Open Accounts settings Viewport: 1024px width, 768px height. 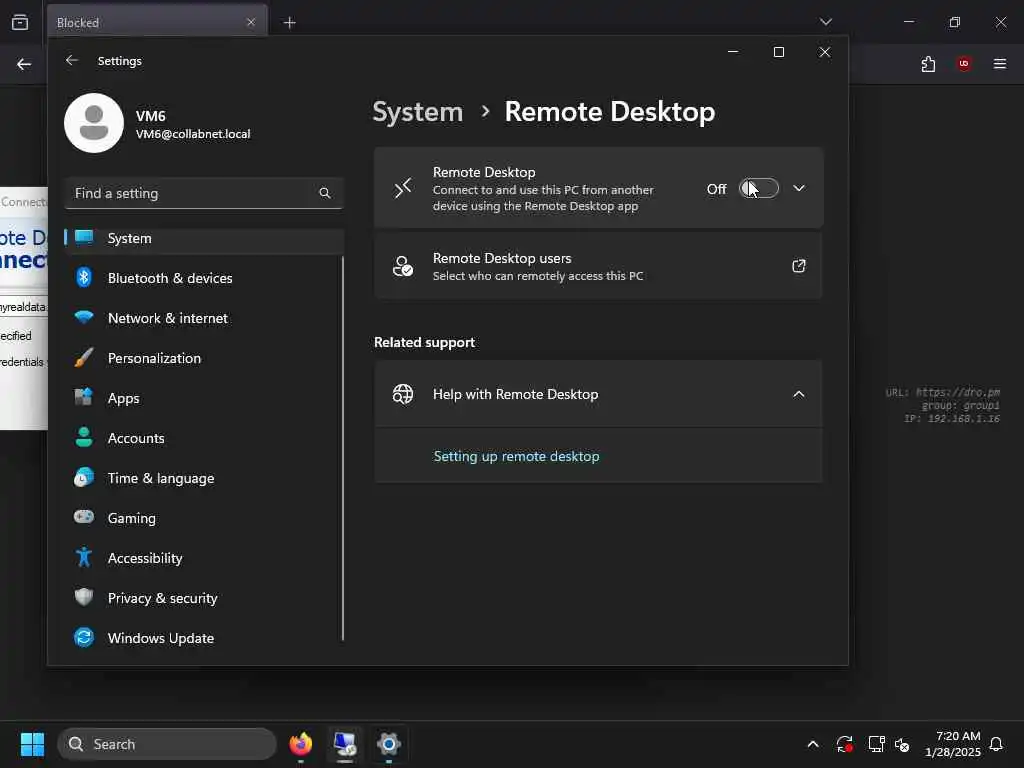pos(204,438)
